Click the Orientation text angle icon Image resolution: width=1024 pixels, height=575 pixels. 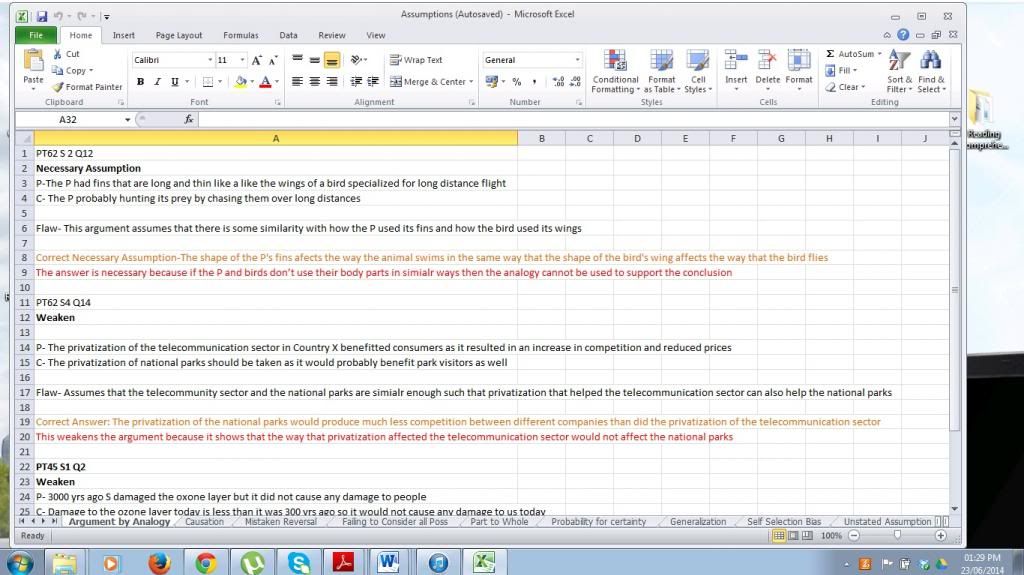357,60
